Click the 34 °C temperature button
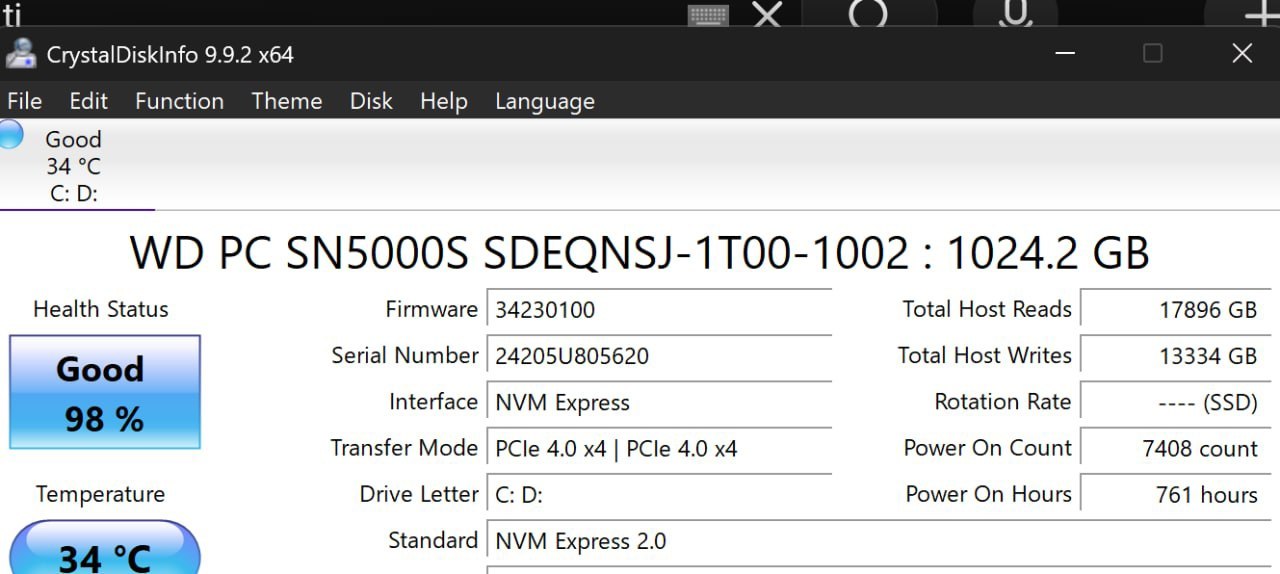1280x574 pixels. click(x=105, y=548)
